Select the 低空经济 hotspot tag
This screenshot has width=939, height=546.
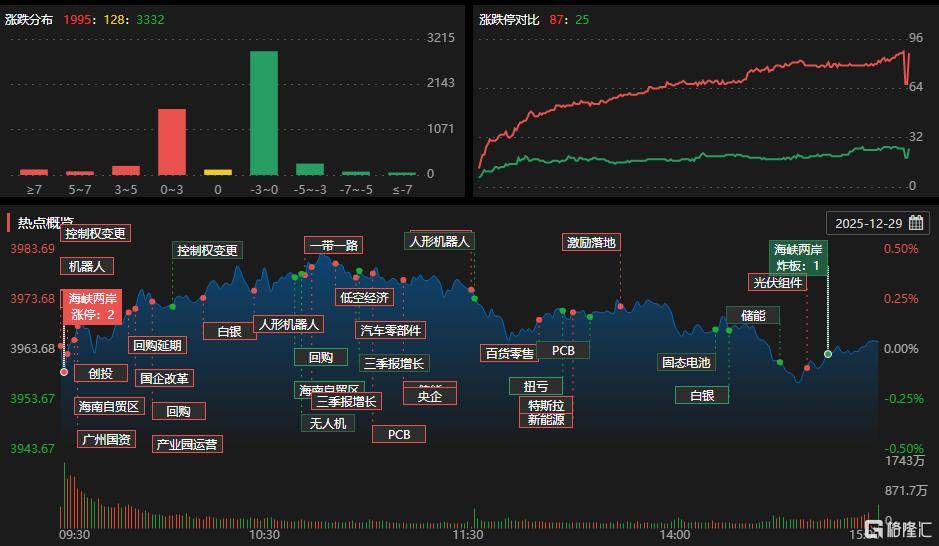(x=364, y=297)
